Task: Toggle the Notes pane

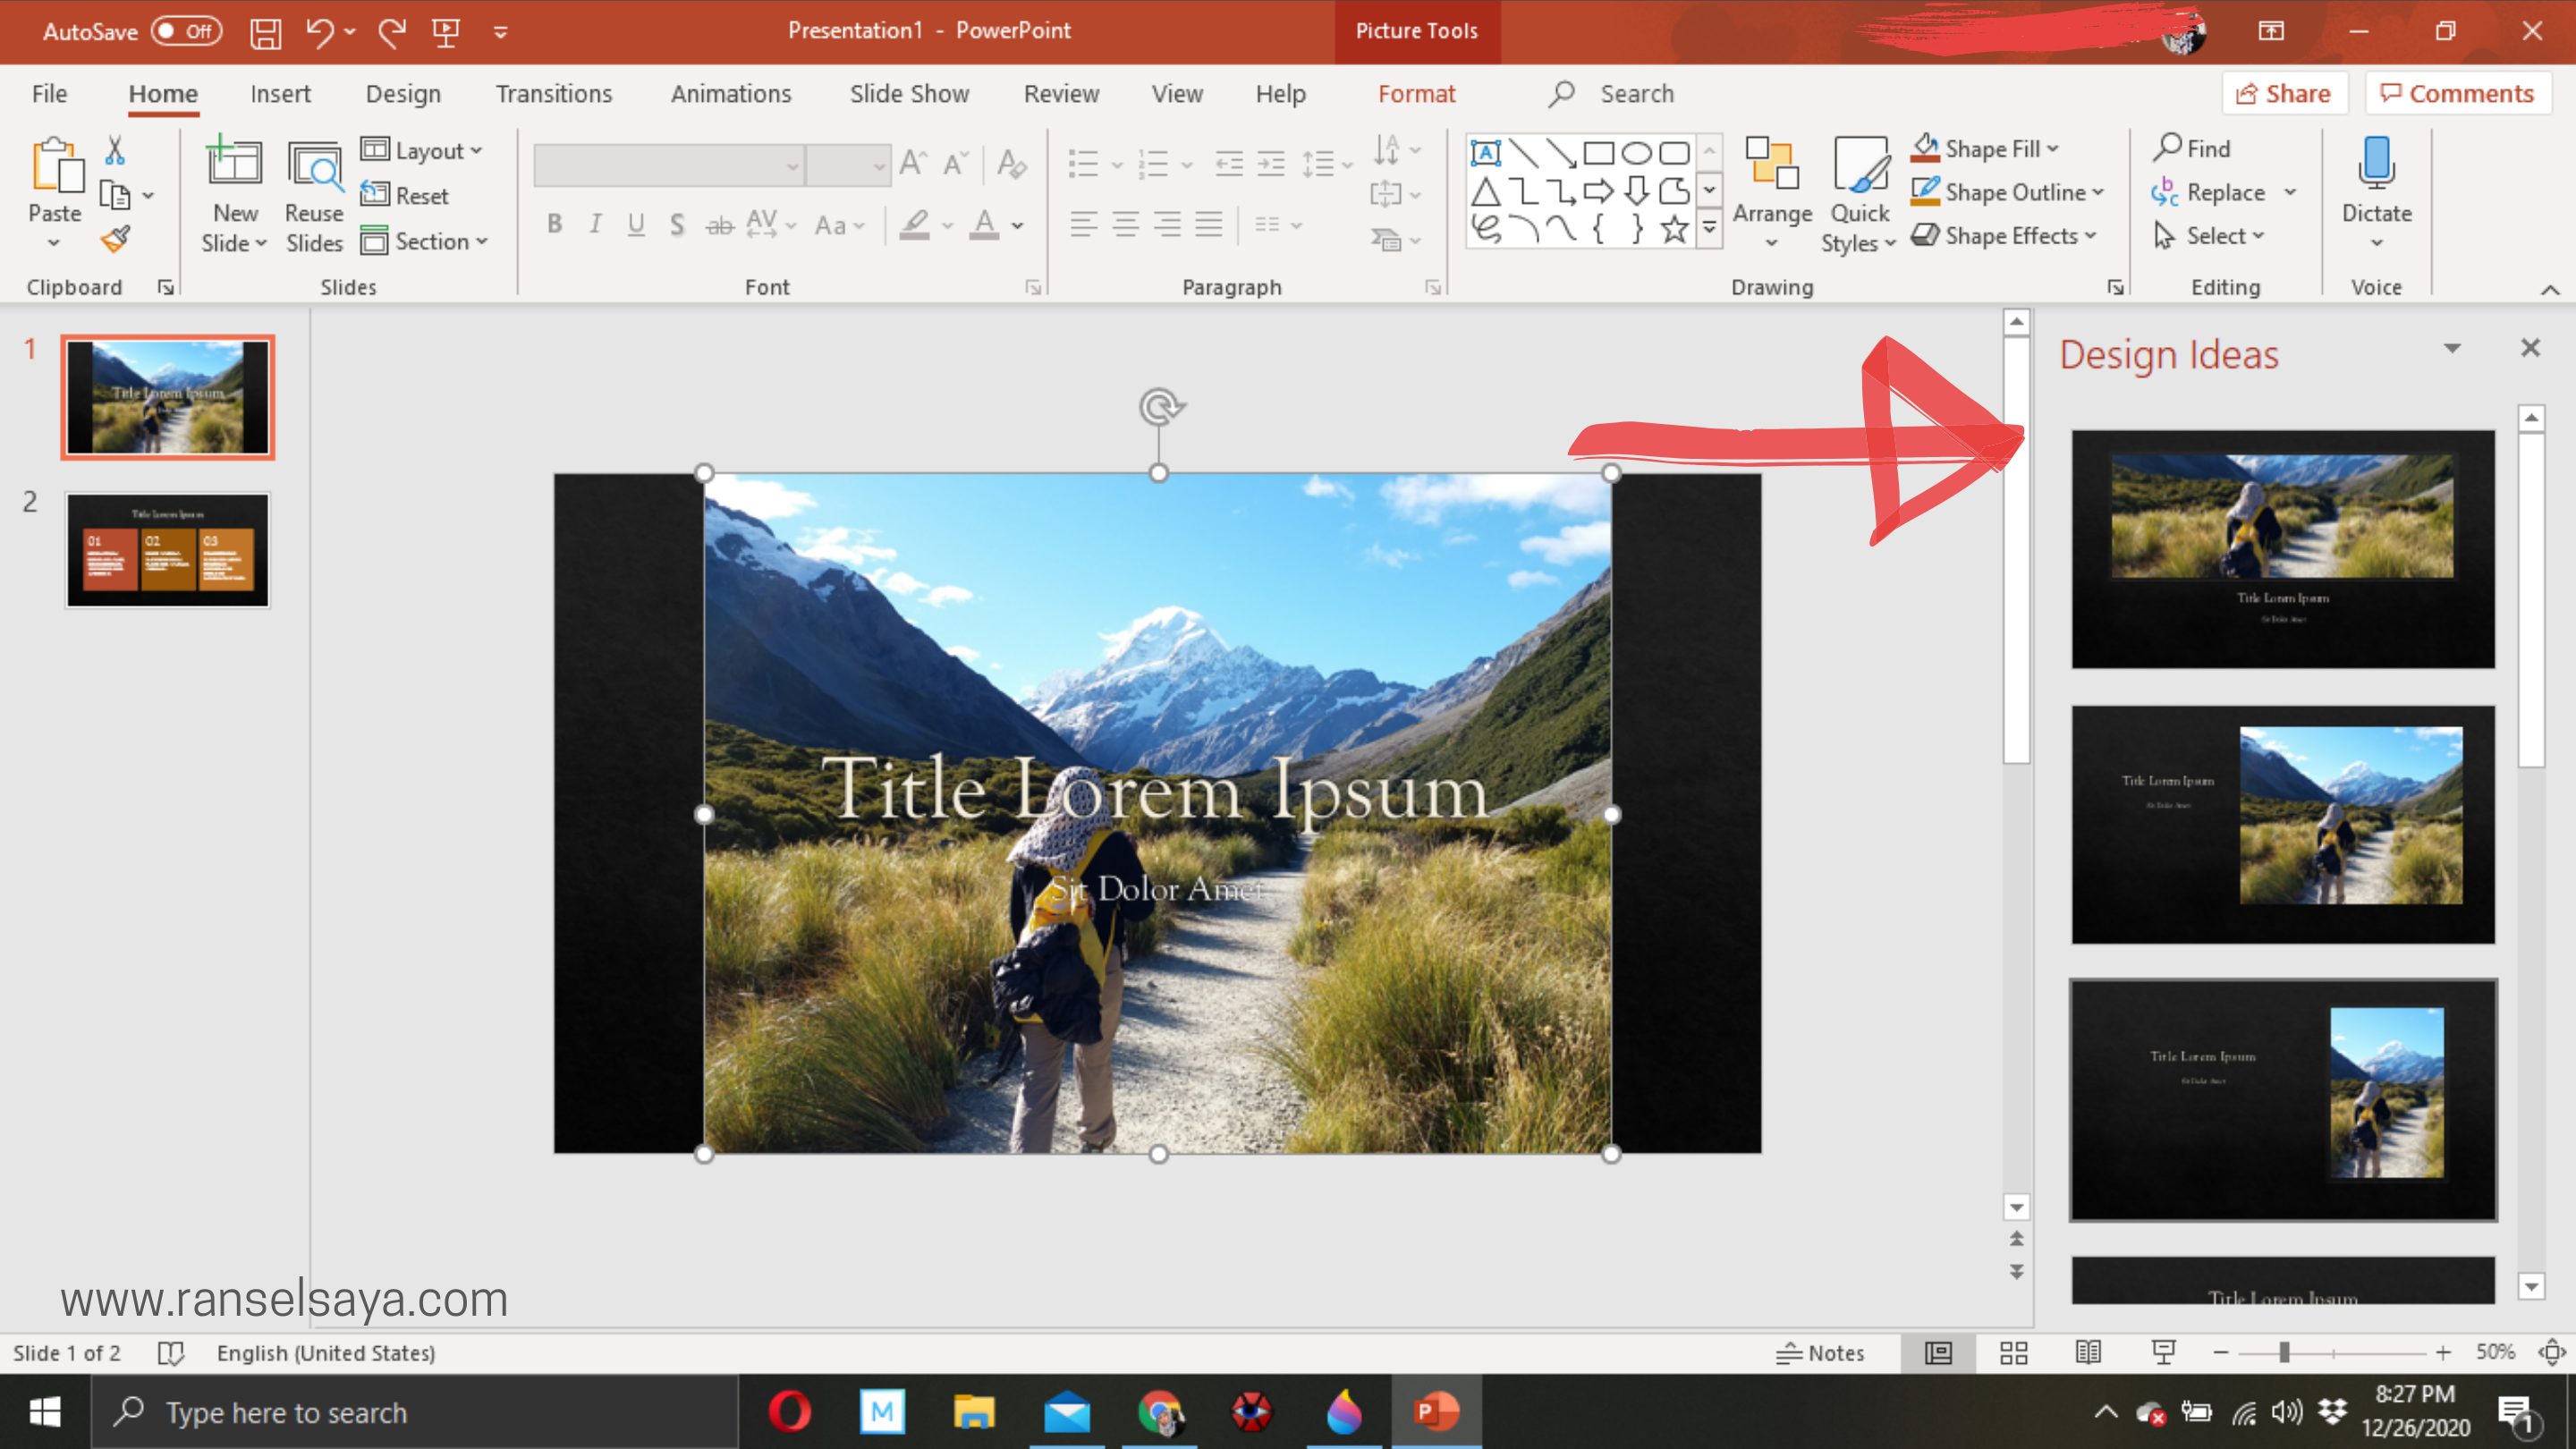Action: pyautogui.click(x=1820, y=1353)
